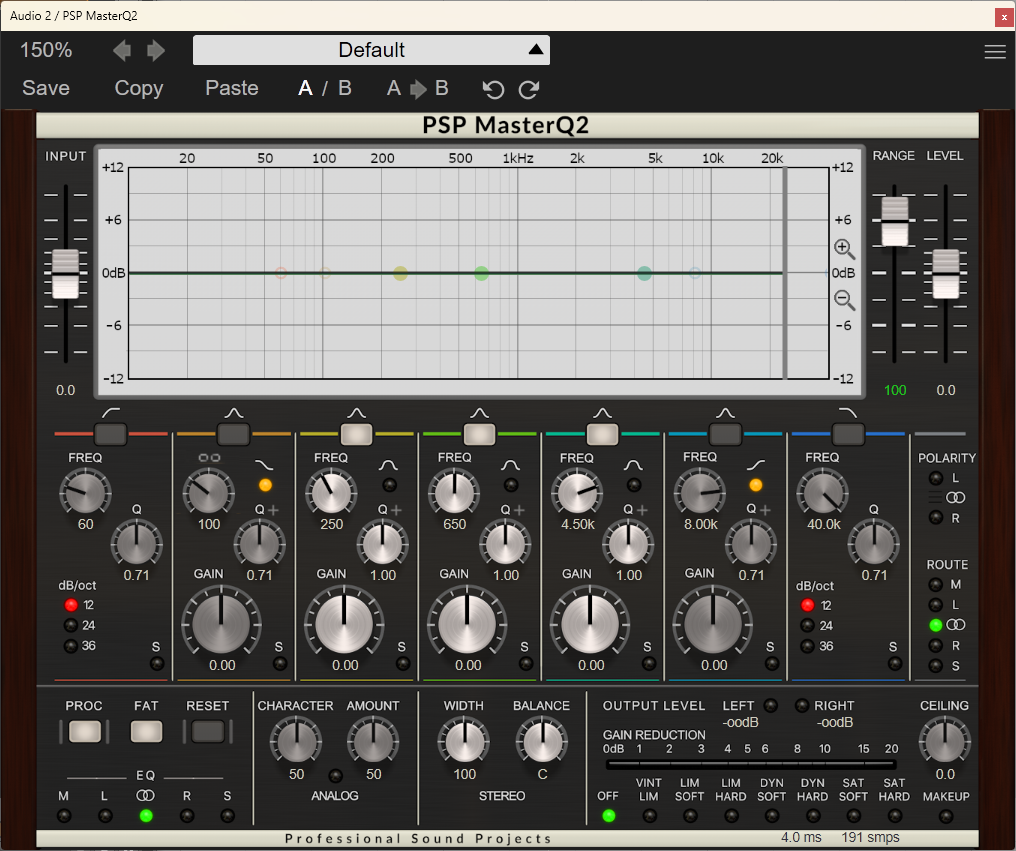Set ROUTE to S (side)
The image size is (1016, 851).
coord(936,666)
